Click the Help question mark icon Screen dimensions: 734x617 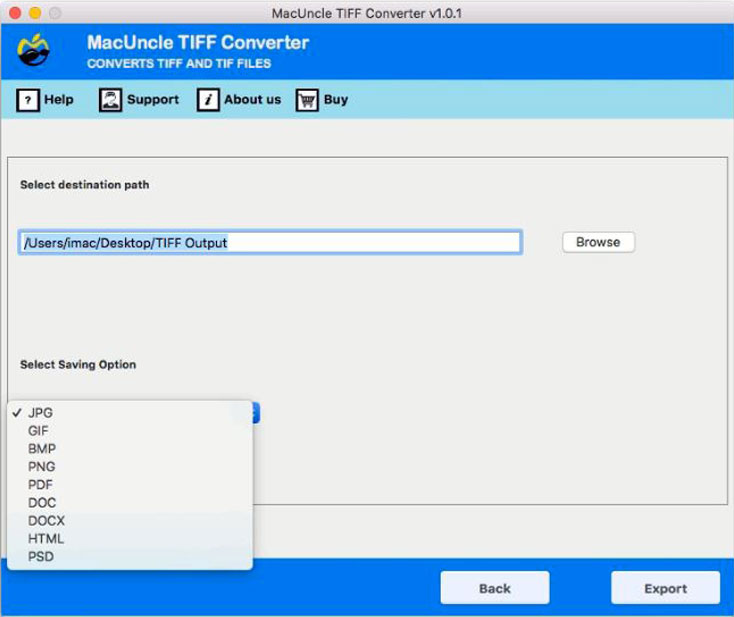[x=28, y=100]
